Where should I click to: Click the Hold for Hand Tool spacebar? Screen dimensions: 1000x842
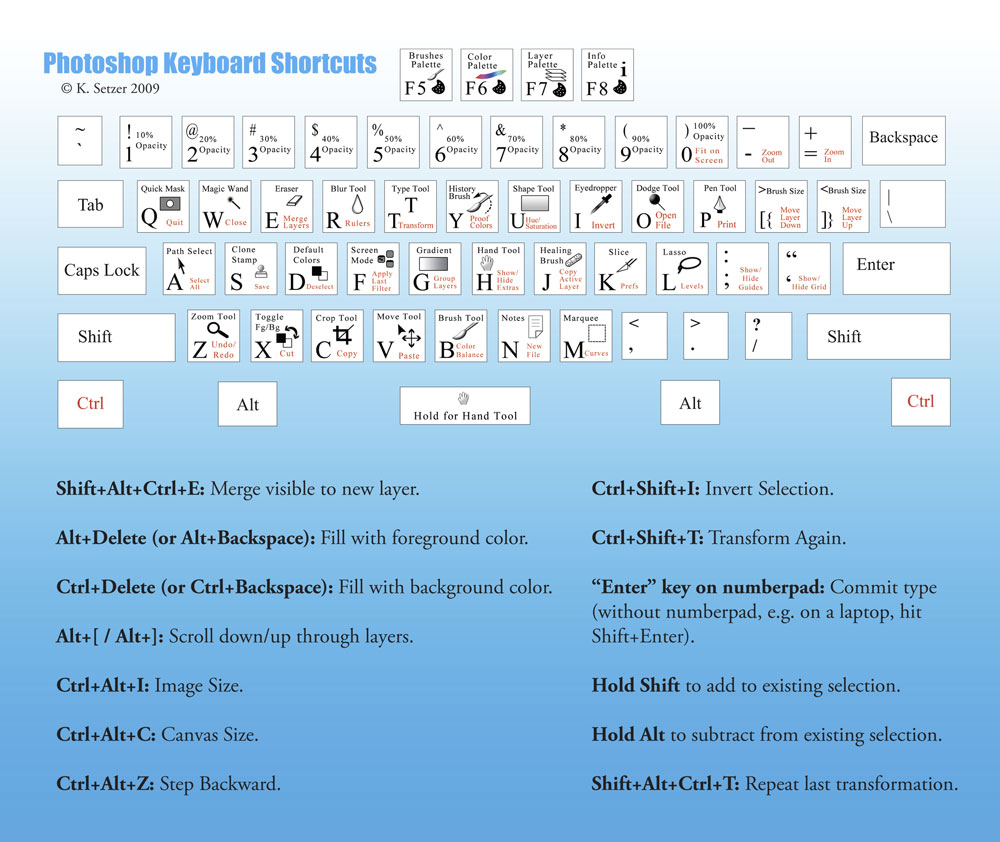click(x=465, y=405)
